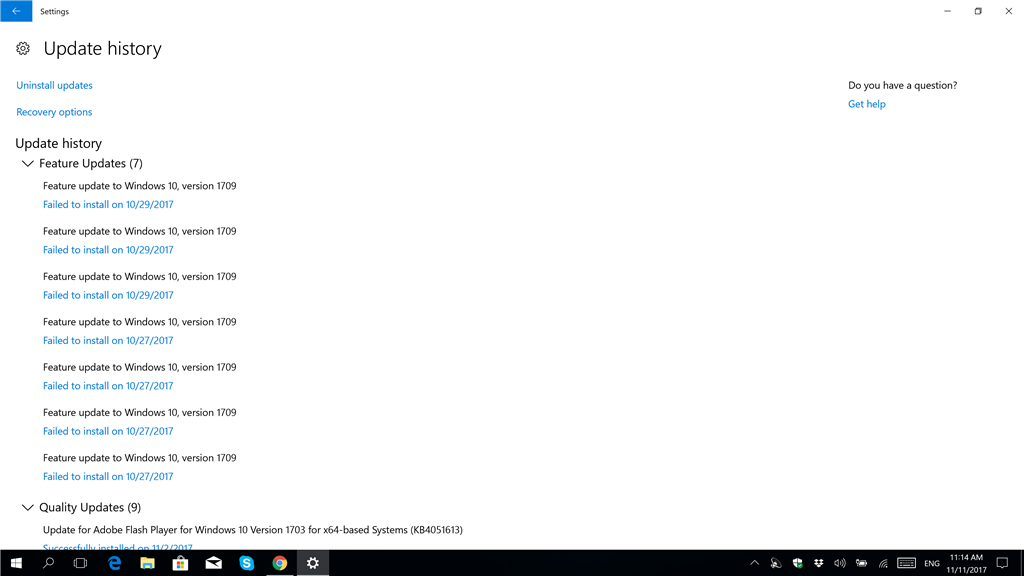Click the 'Do you have a question?' text
The image size is (1024, 576).
tap(903, 86)
